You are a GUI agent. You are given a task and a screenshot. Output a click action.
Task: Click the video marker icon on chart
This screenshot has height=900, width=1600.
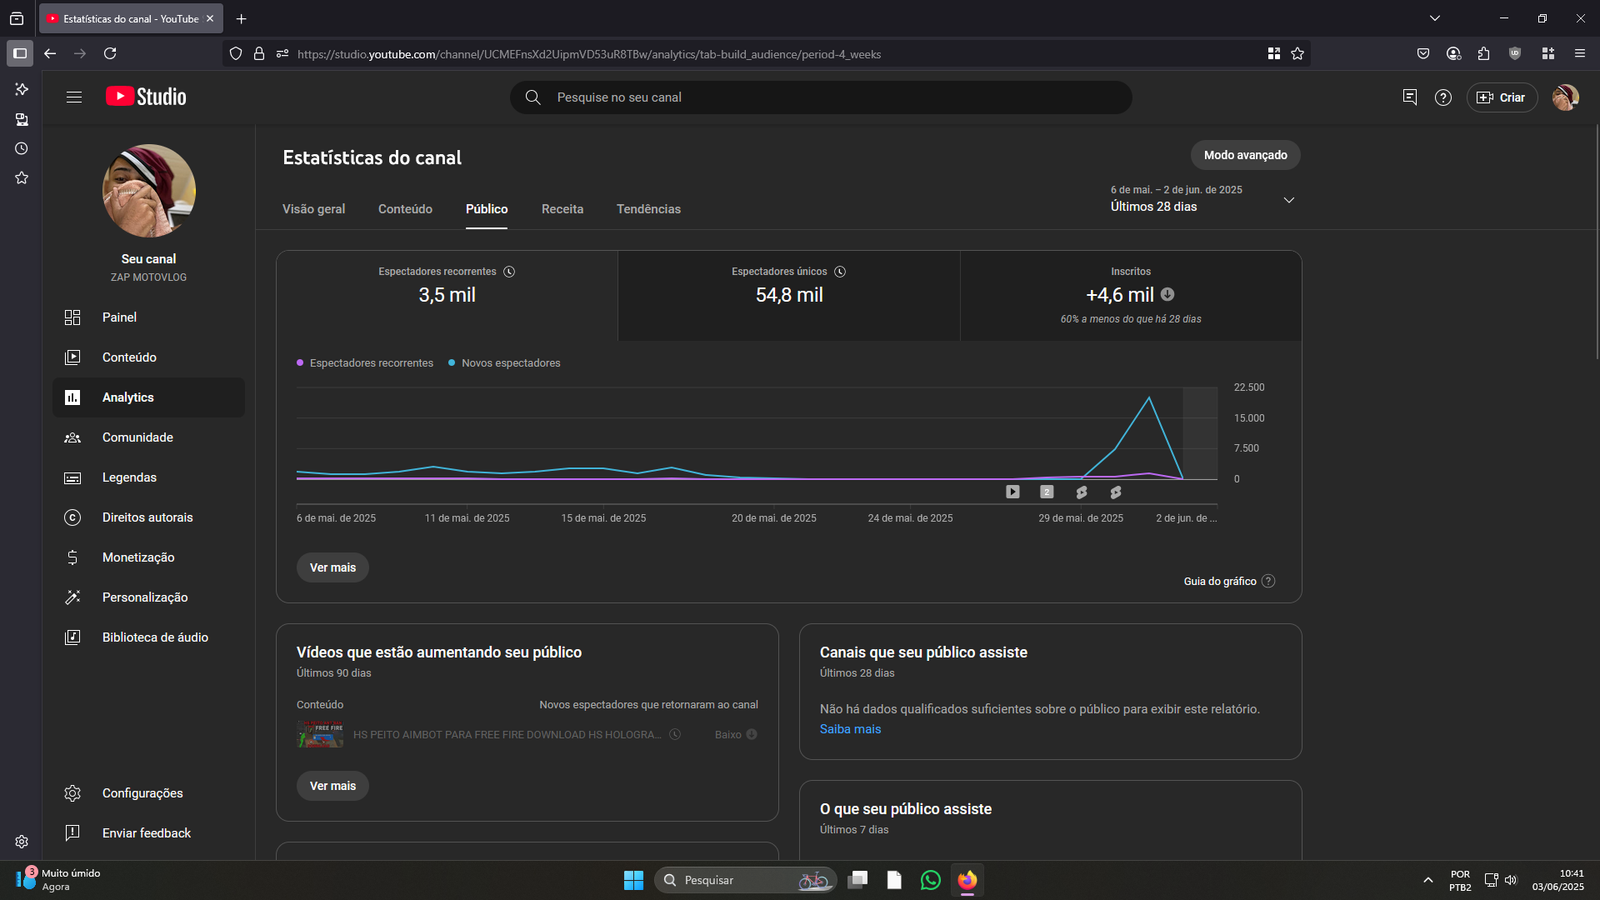[x=1013, y=492]
